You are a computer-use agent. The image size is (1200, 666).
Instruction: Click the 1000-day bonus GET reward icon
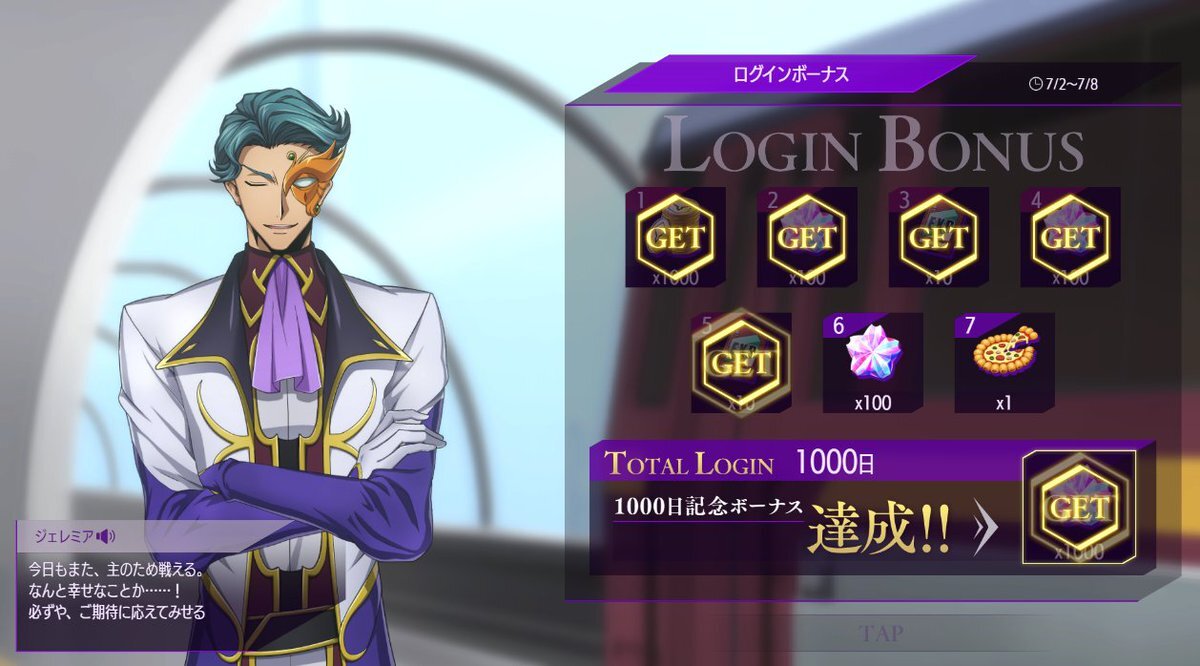coord(1079,507)
